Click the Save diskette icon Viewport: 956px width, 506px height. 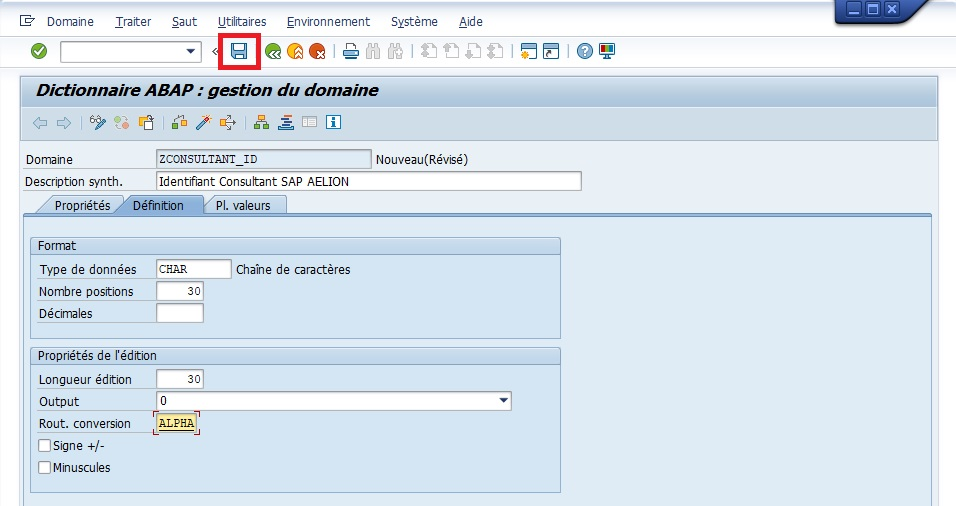click(x=239, y=51)
